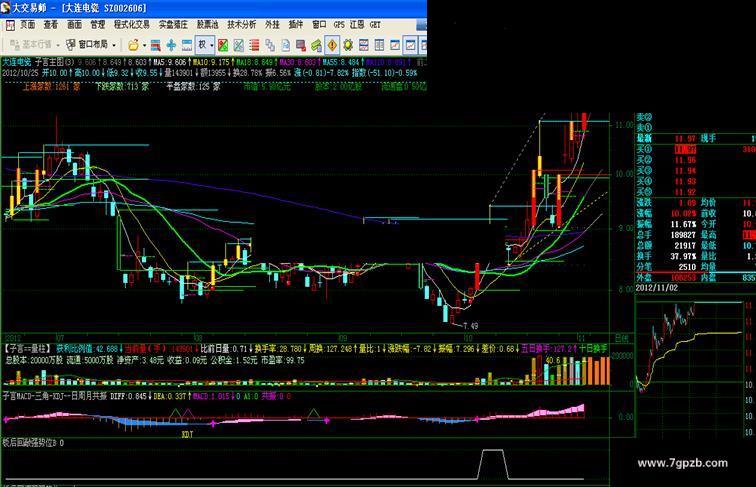
Task: Open the GET menu
Action: (x=375, y=25)
